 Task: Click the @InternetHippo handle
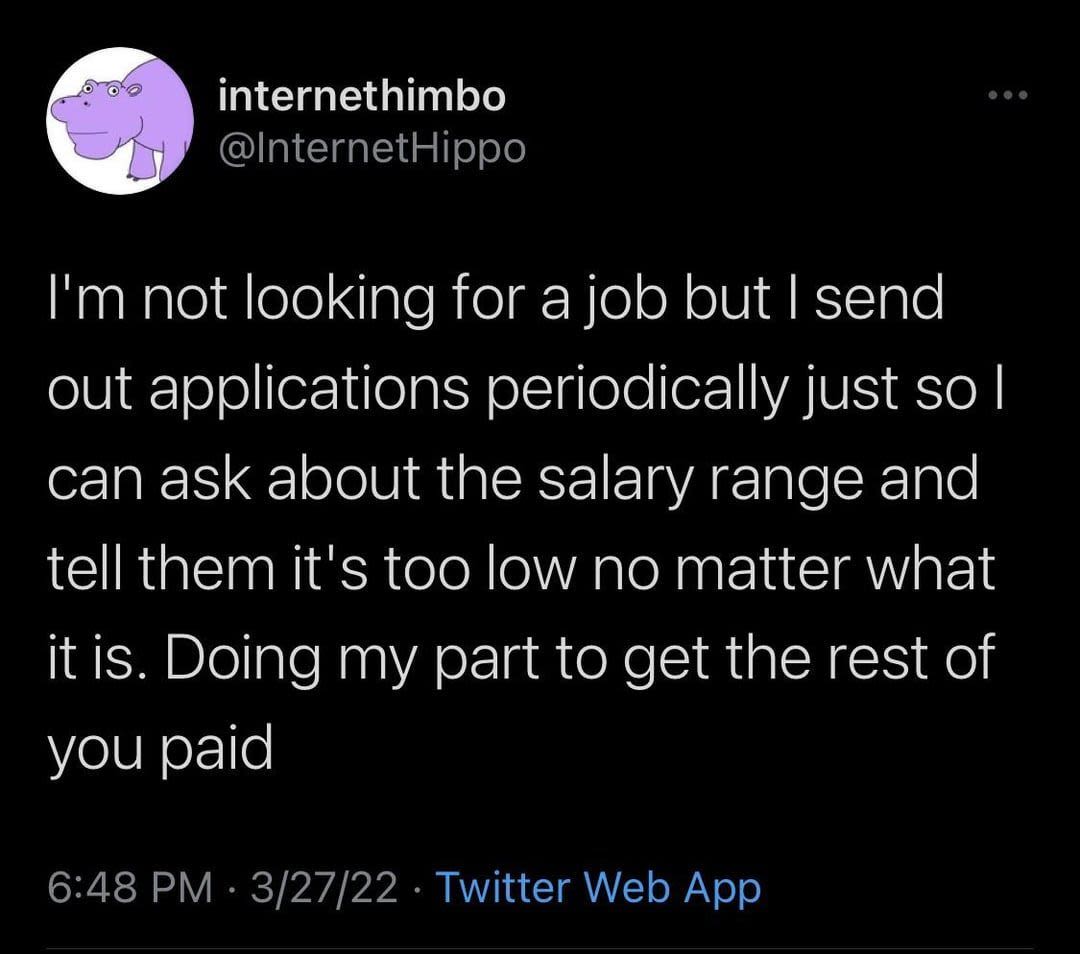tap(371, 149)
